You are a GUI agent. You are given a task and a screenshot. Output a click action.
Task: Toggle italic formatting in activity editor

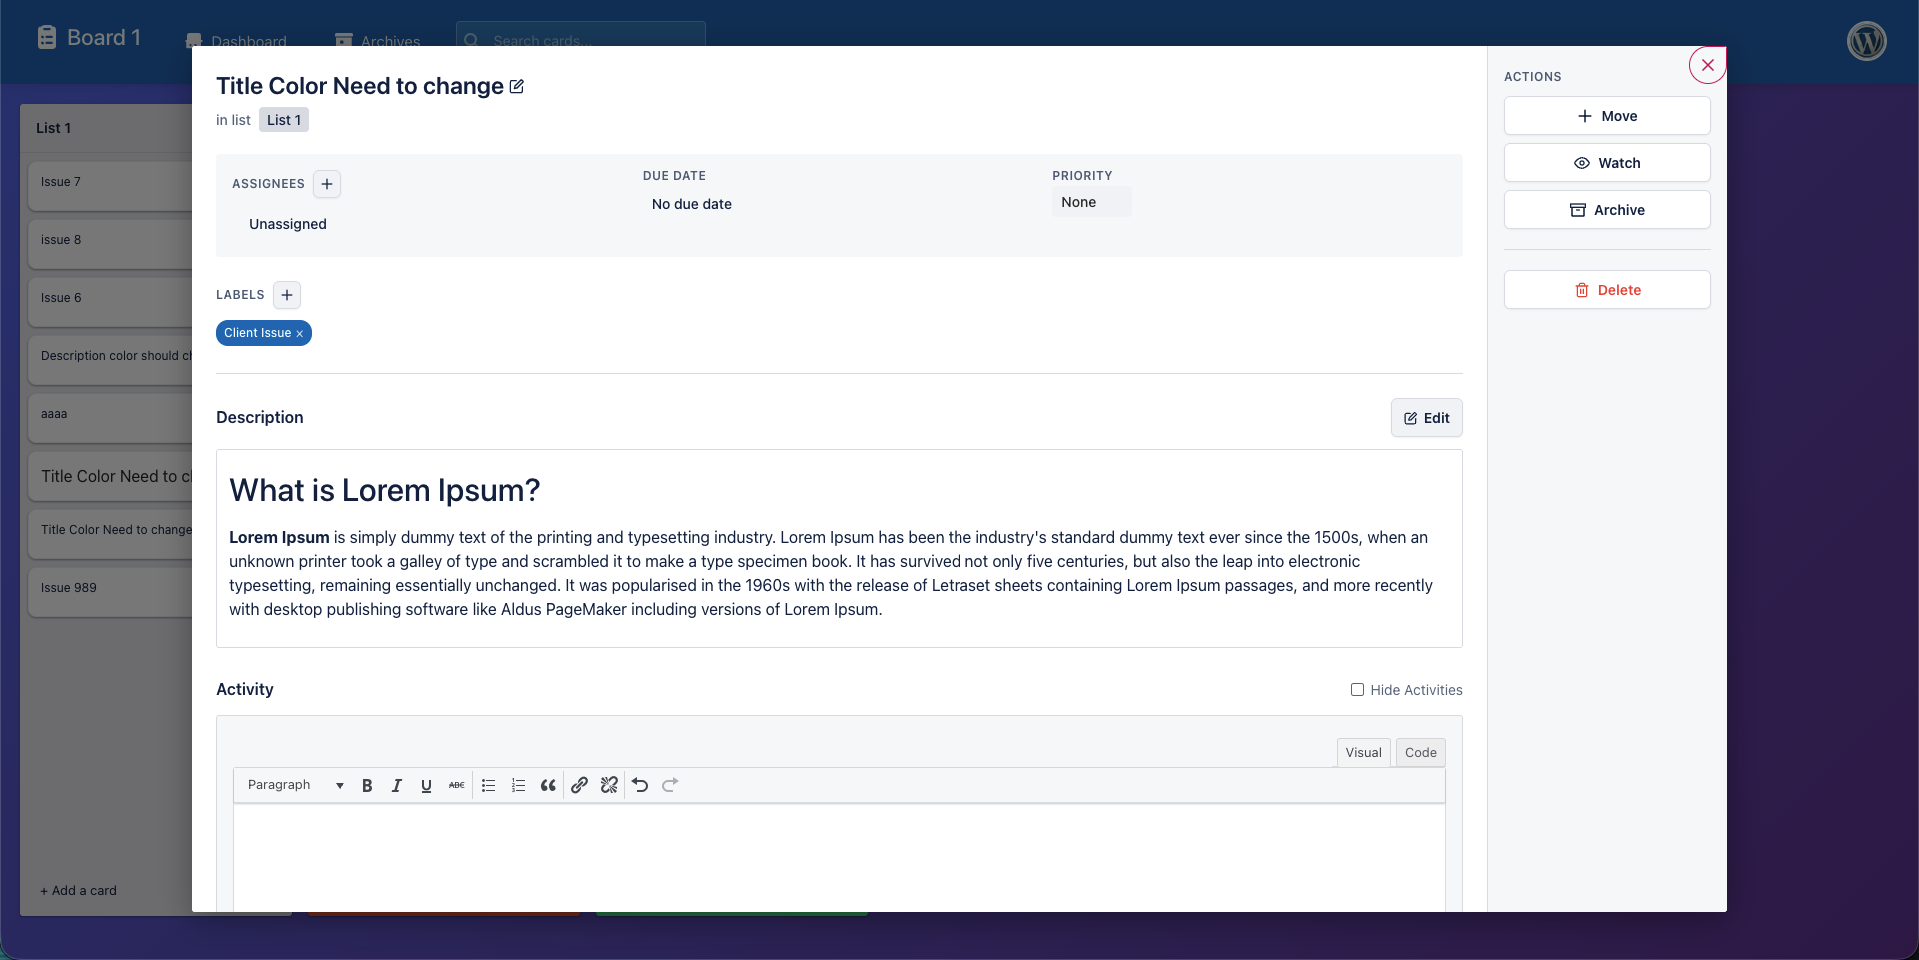(397, 786)
